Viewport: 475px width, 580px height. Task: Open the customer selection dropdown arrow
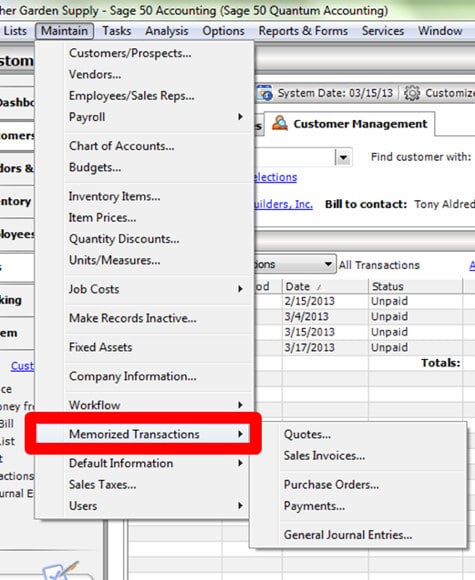pyautogui.click(x=343, y=158)
